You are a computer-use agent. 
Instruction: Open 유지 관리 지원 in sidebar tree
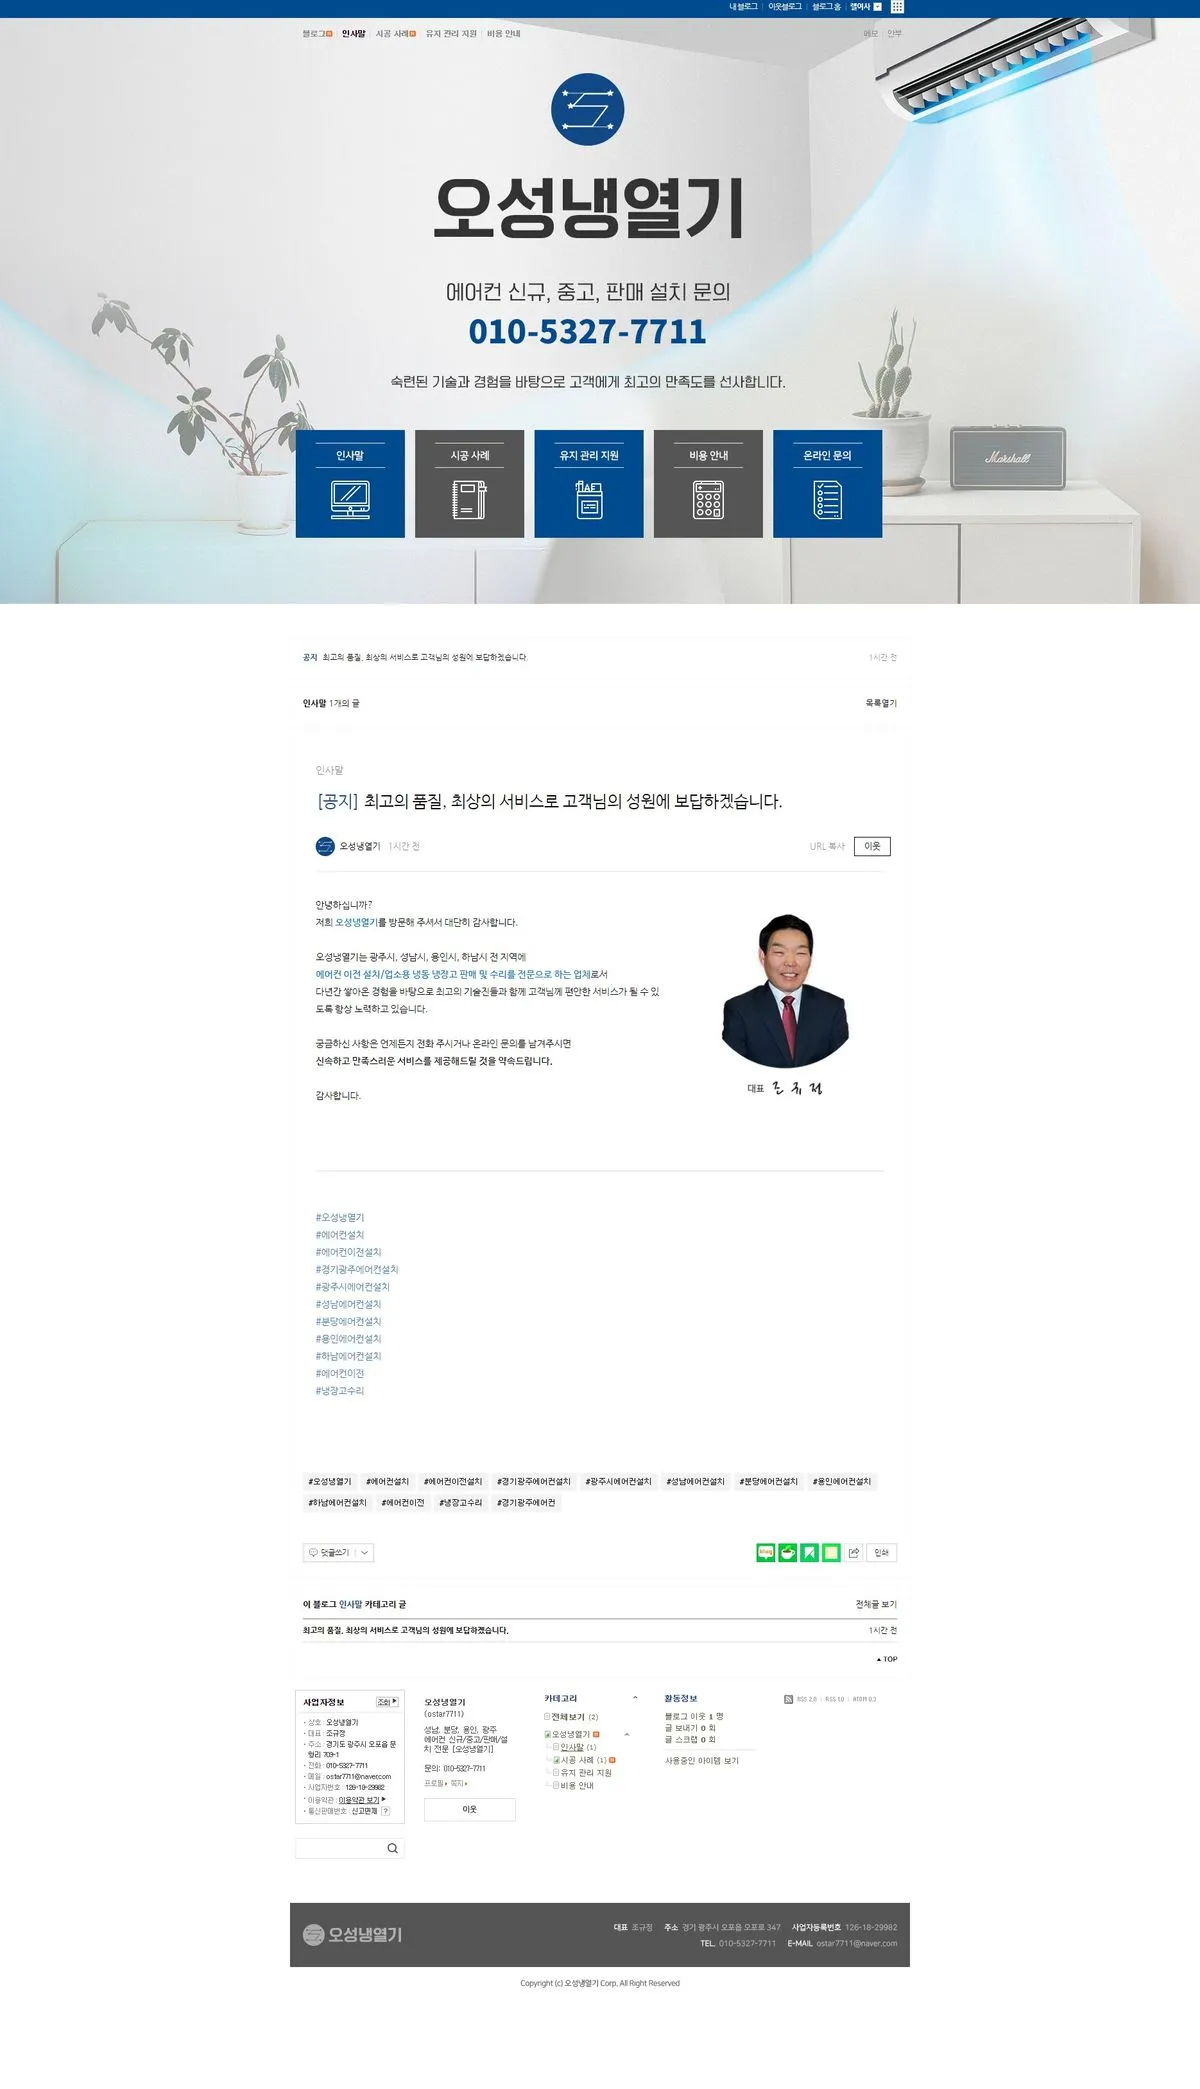pyautogui.click(x=585, y=1773)
